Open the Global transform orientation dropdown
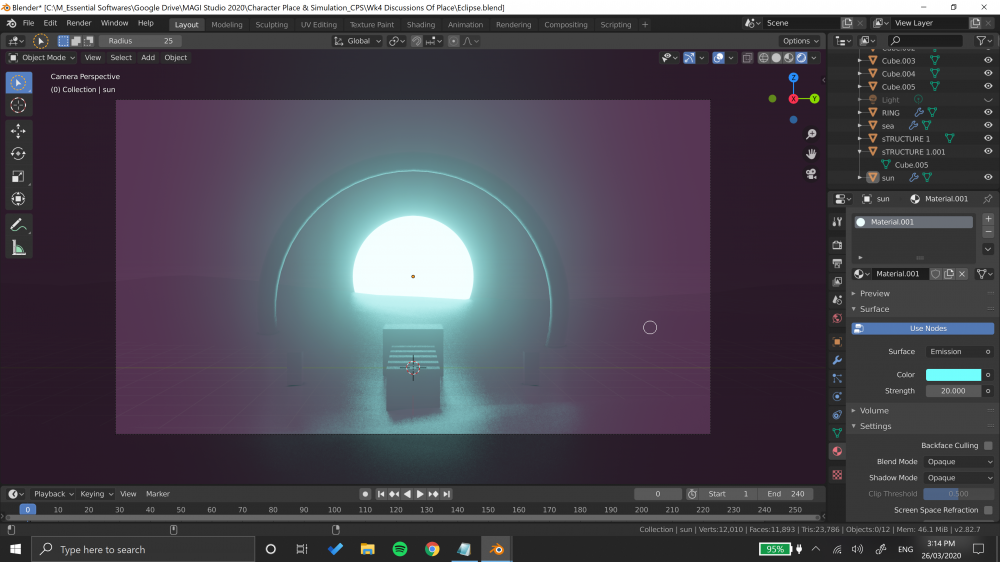 [357, 41]
